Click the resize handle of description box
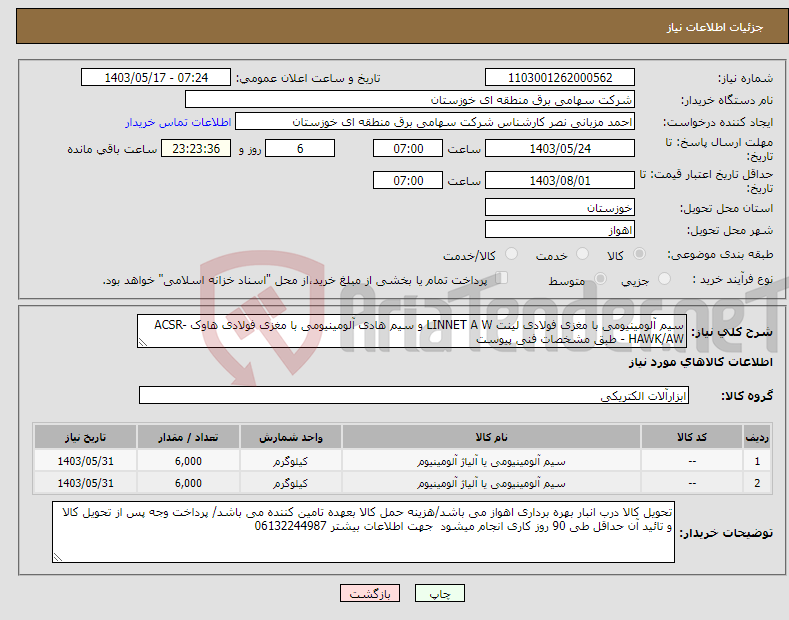This screenshot has width=789, height=620. [143, 342]
